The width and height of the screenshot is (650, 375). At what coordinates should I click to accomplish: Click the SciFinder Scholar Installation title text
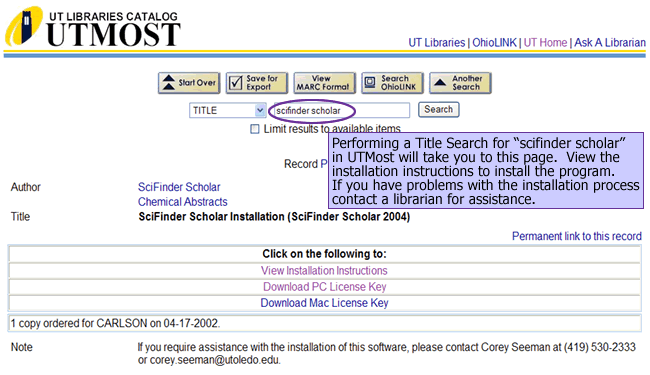(x=274, y=217)
